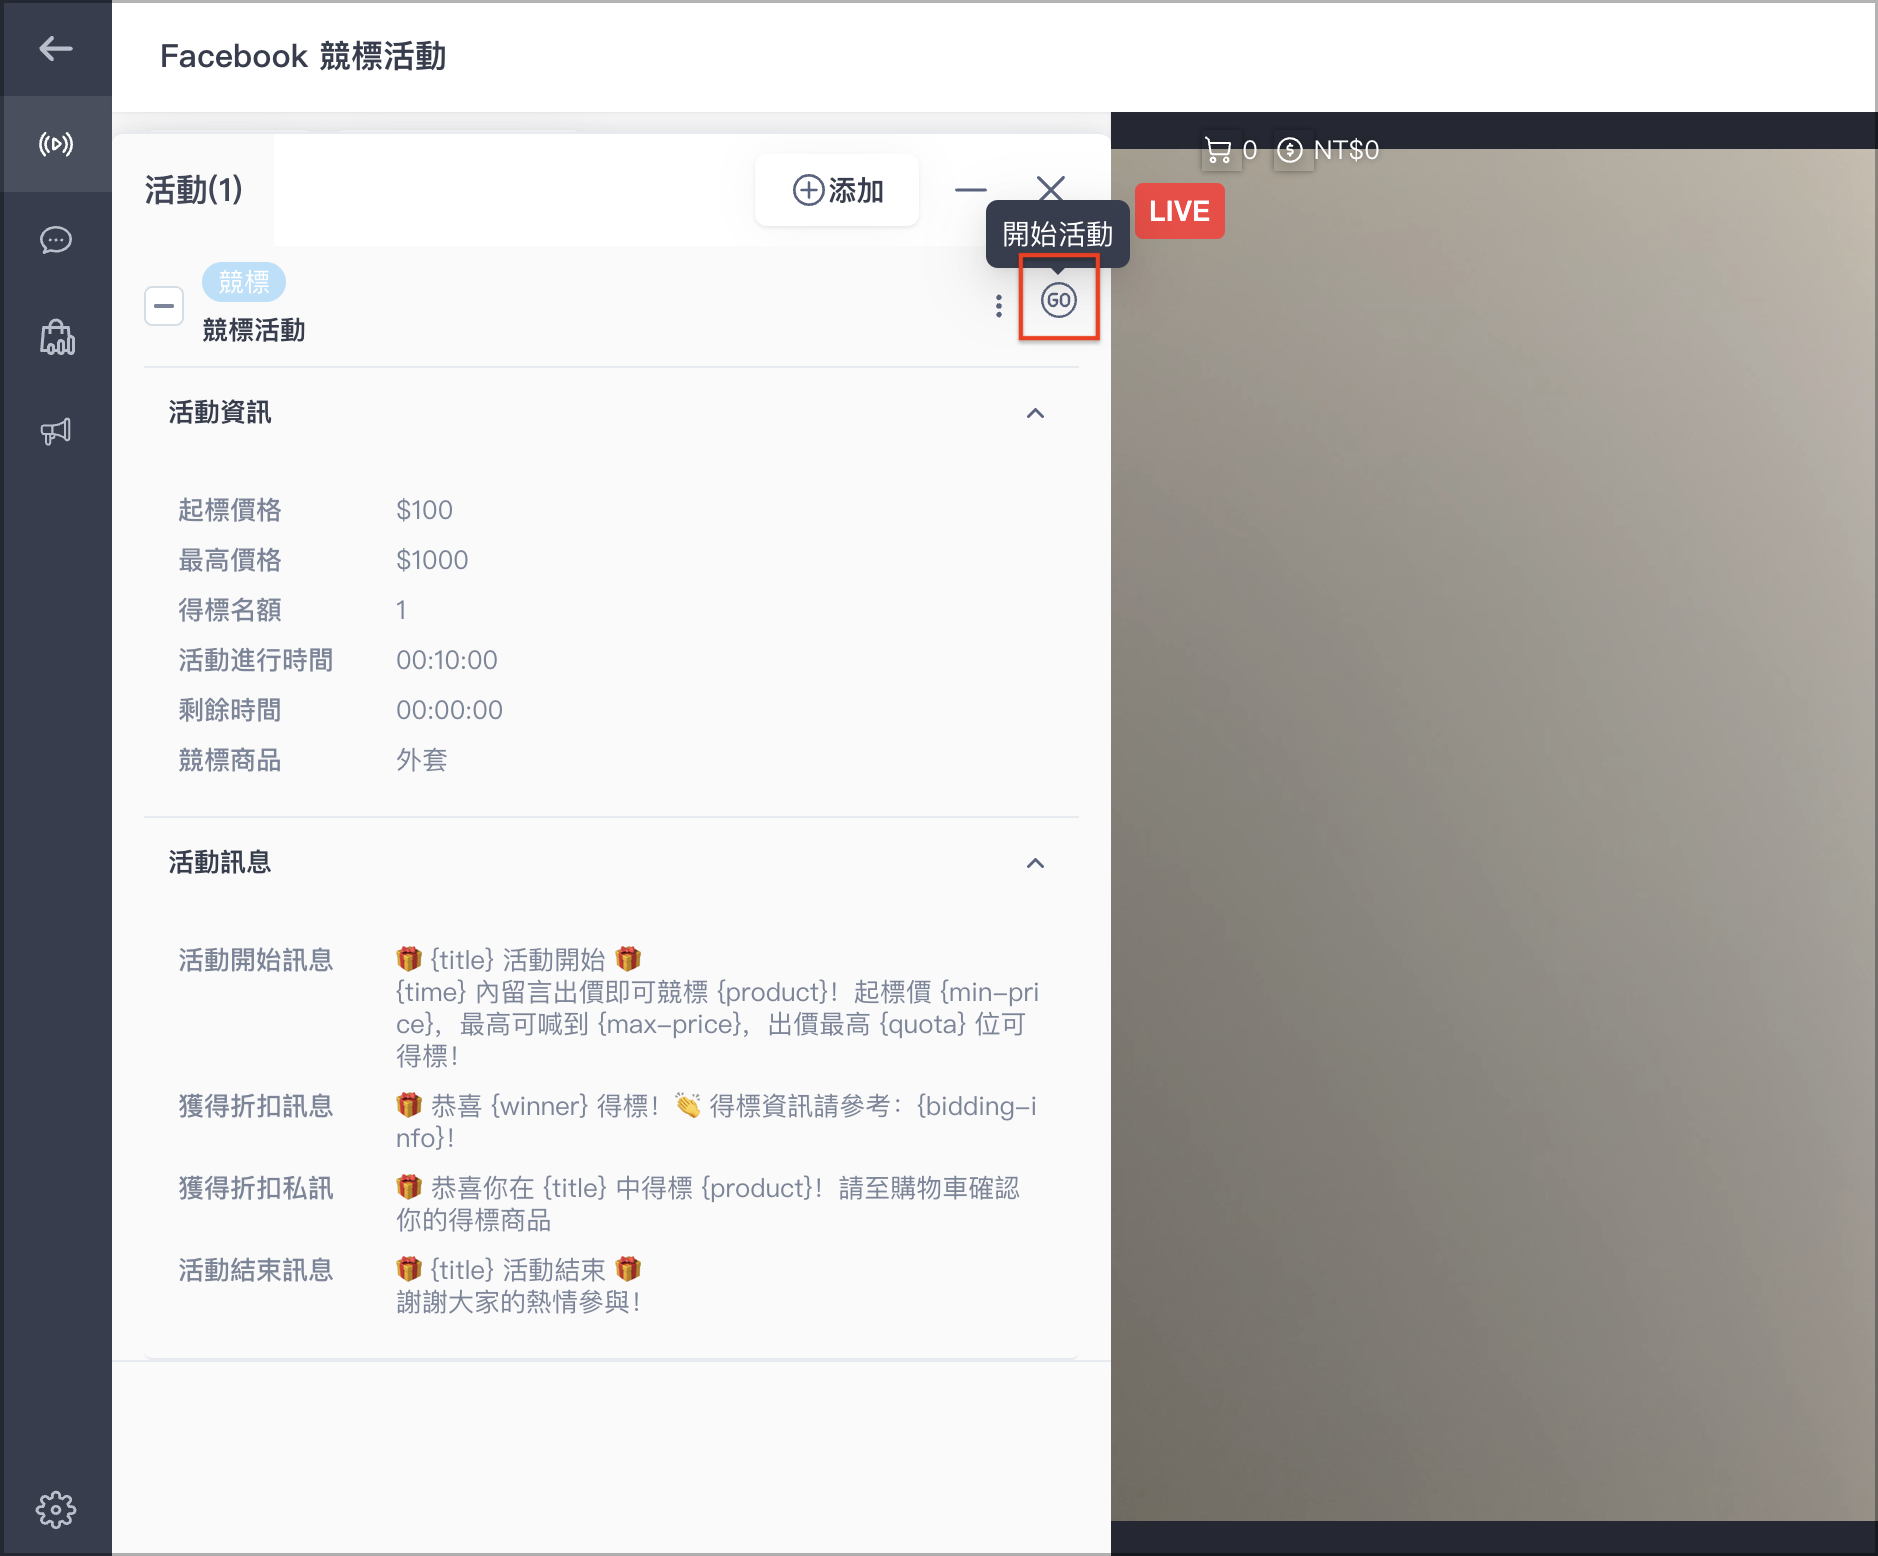Click the shopping cart count icon
Image resolution: width=1878 pixels, height=1556 pixels.
coord(1218,150)
